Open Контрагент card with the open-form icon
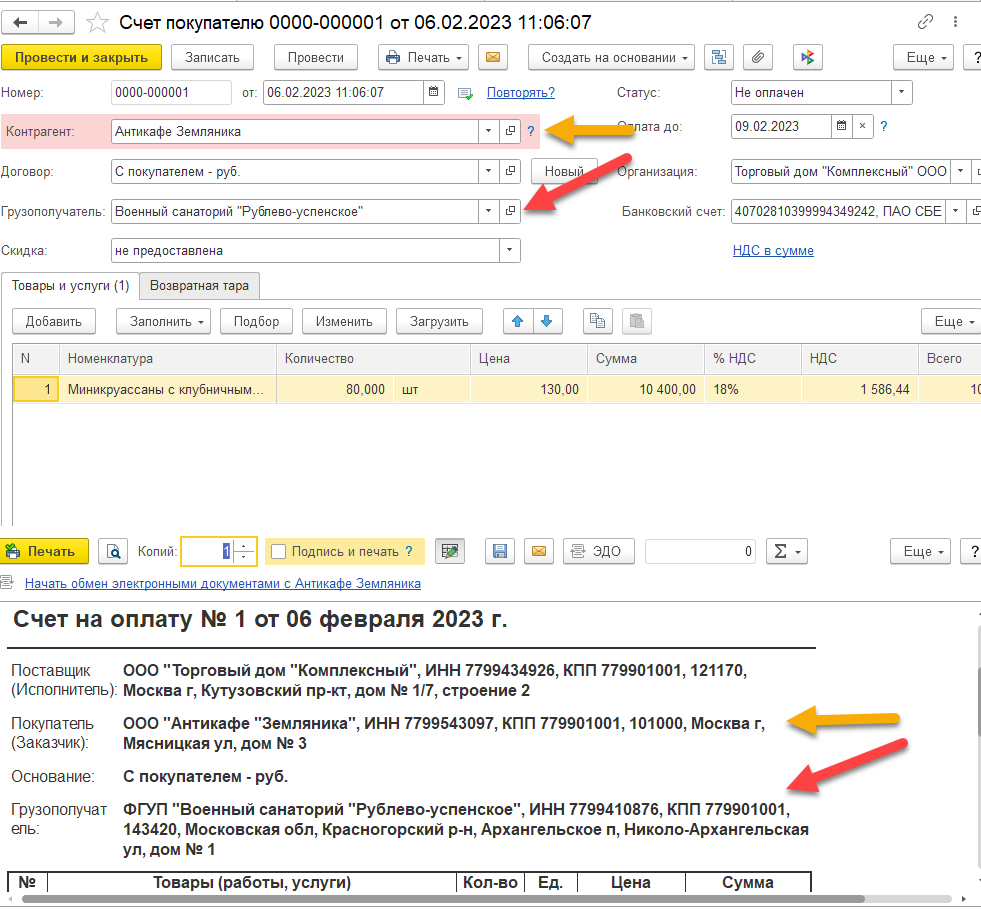This screenshot has width=981, height=909. pos(511,131)
